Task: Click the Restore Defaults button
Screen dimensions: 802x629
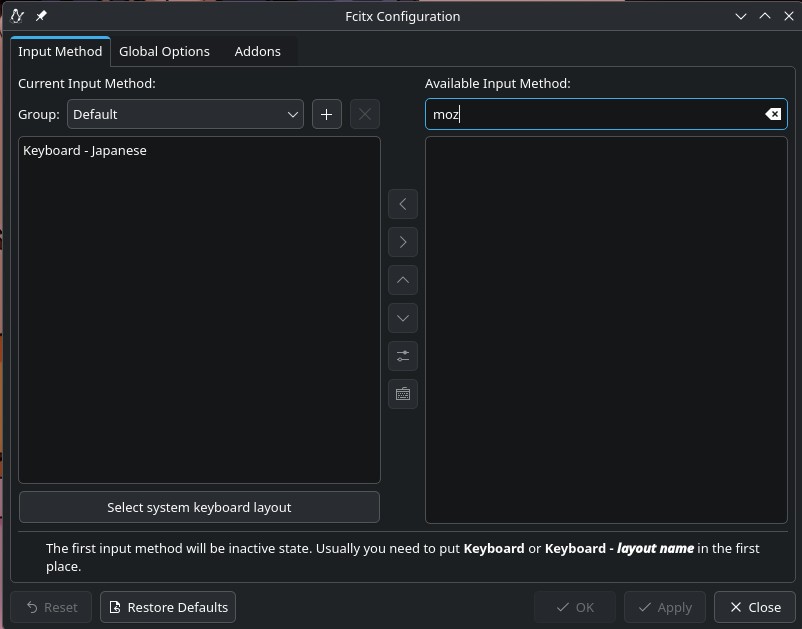Action: 168,607
